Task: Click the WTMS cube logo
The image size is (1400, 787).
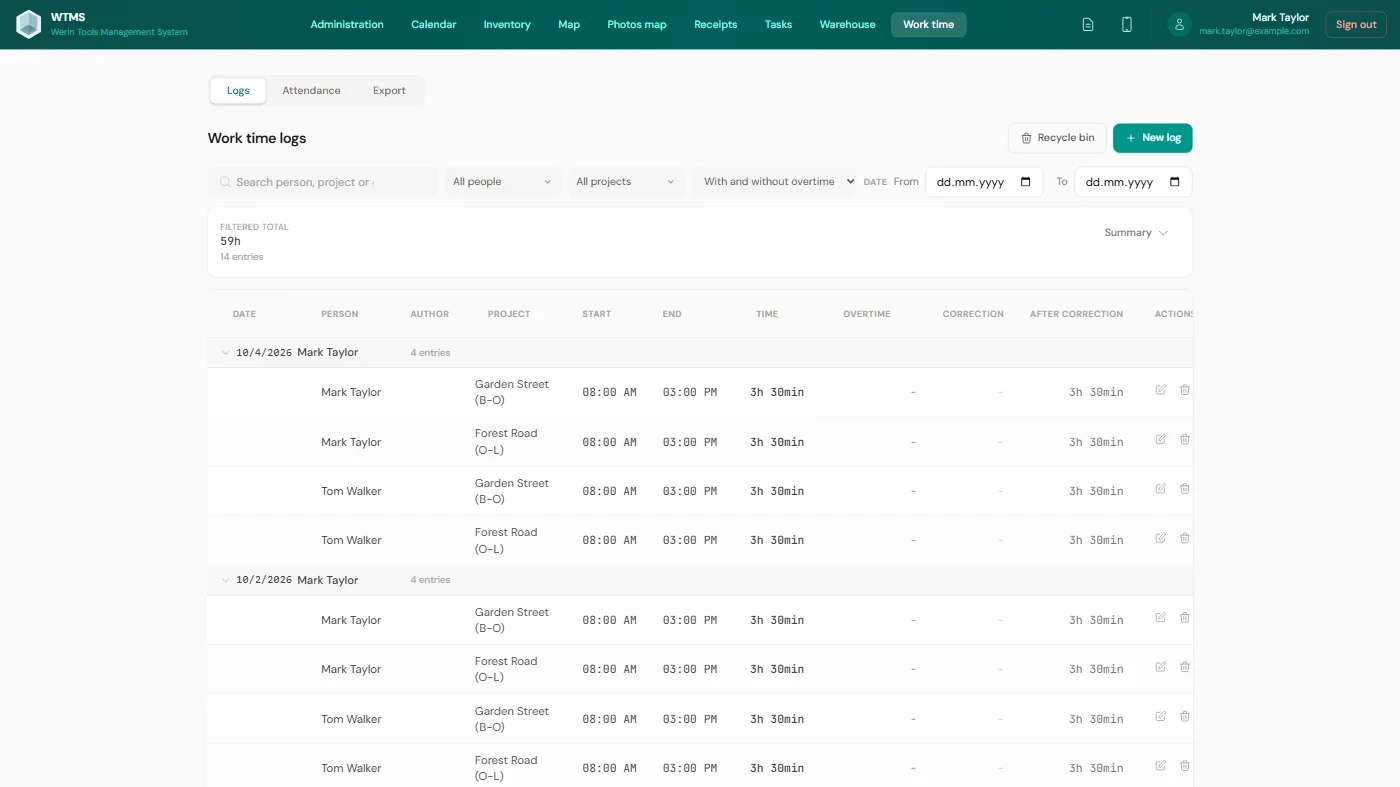Action: [x=29, y=24]
